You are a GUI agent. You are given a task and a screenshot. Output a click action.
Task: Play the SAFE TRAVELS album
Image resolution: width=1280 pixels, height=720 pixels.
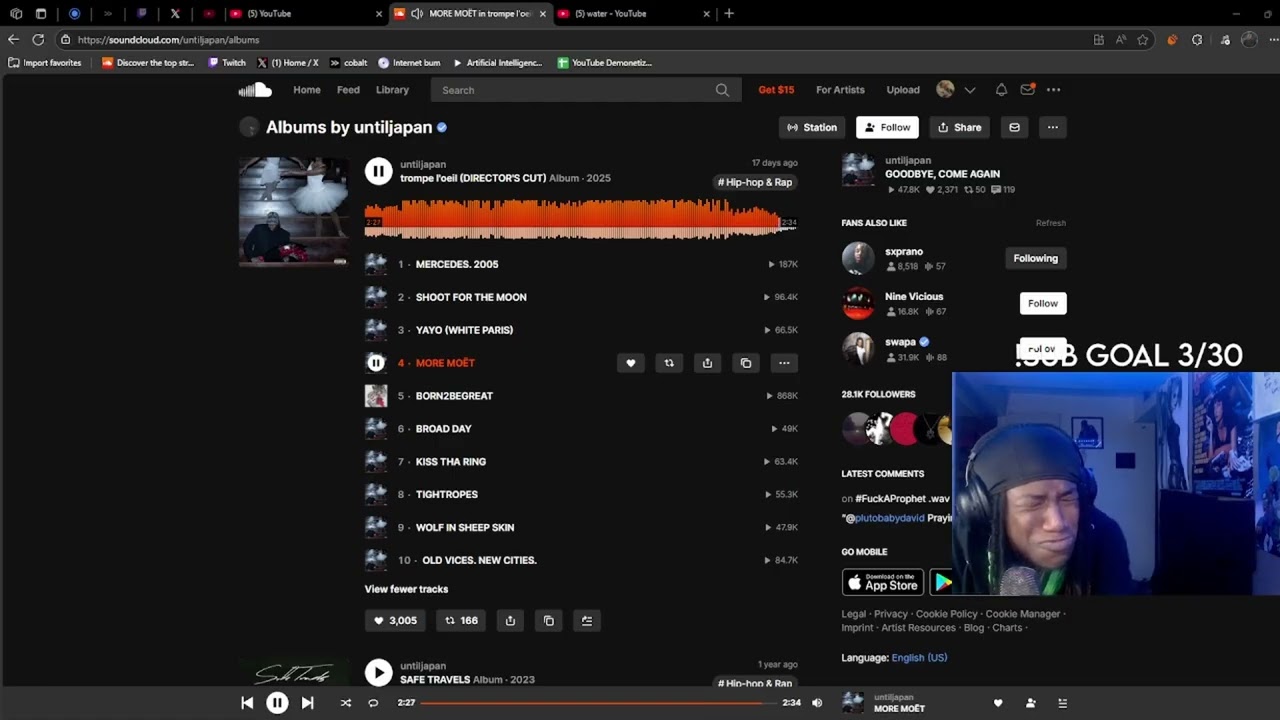click(378, 673)
